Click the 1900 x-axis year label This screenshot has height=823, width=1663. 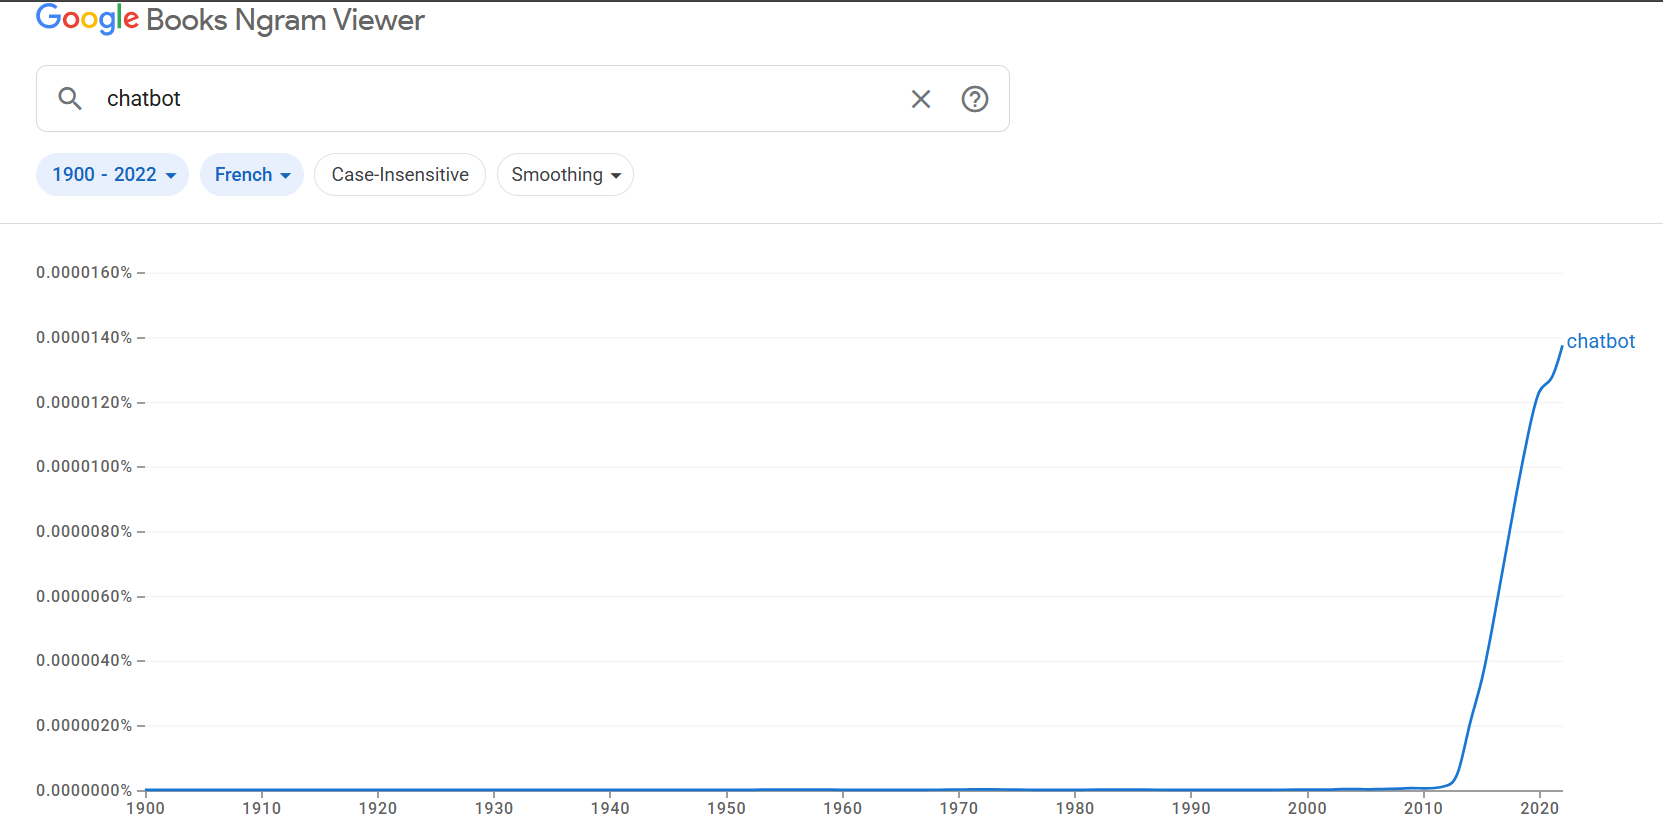[146, 808]
